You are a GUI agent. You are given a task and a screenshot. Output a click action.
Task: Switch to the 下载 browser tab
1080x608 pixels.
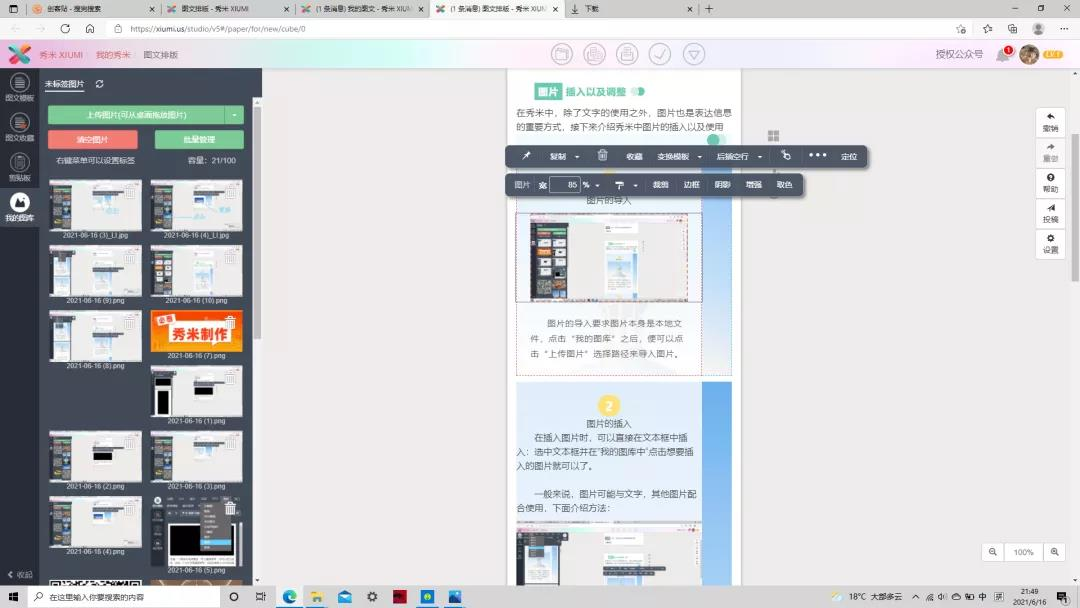[632, 9]
